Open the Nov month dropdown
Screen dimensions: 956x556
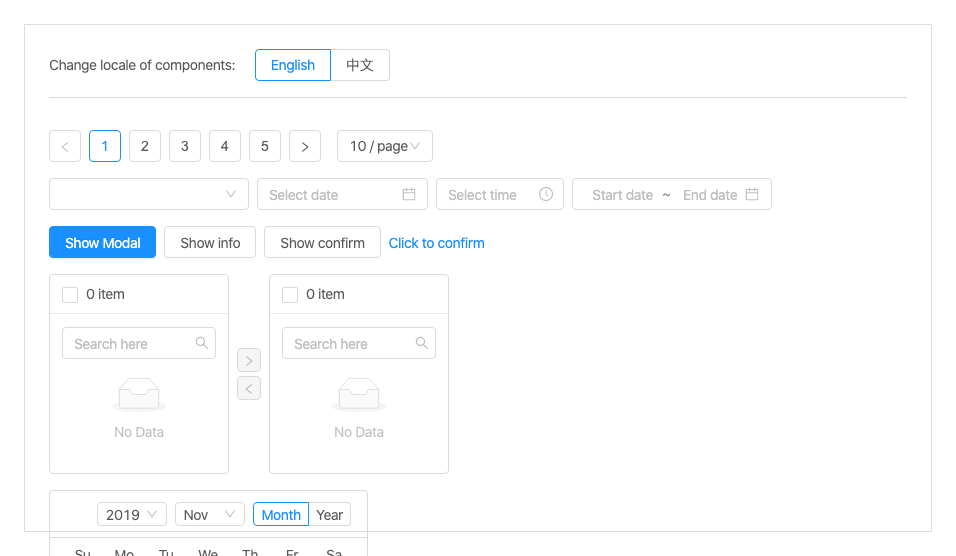pos(210,514)
